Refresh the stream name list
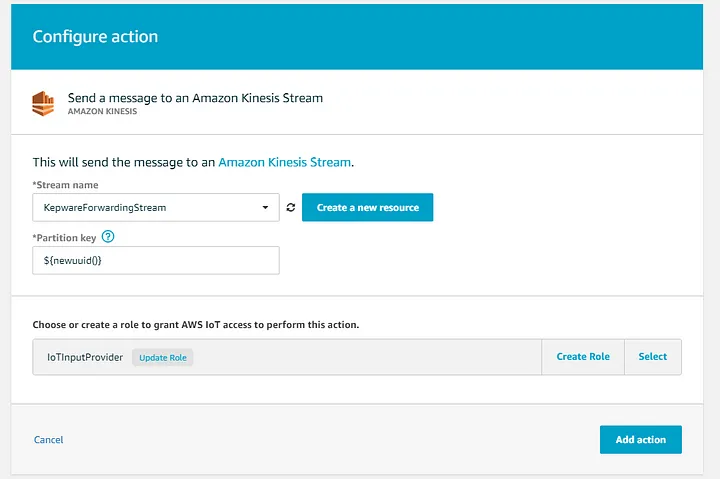Viewport: 720px width, 479px height. click(291, 208)
